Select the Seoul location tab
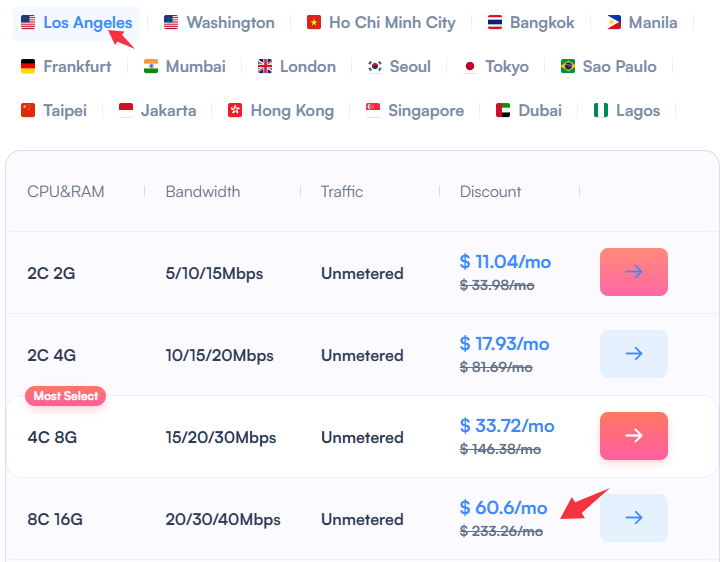 [x=399, y=67]
